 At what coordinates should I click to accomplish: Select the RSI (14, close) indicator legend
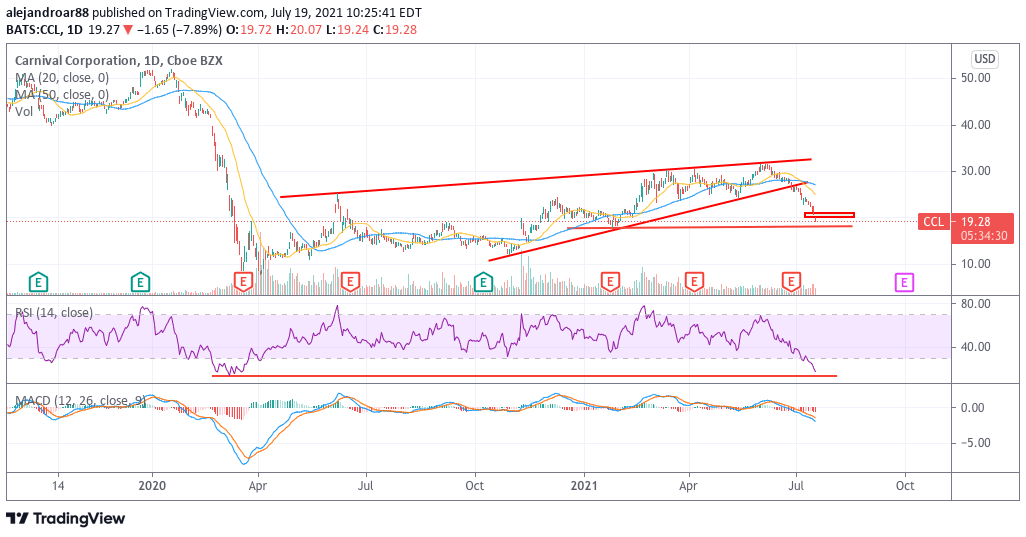click(54, 313)
